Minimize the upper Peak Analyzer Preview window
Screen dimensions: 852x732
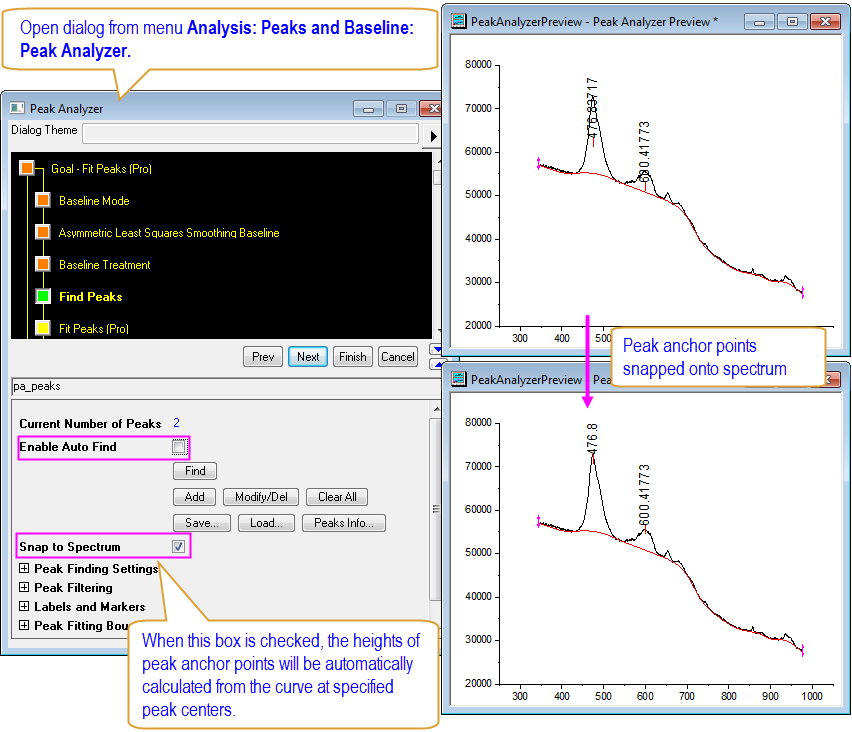coord(760,22)
